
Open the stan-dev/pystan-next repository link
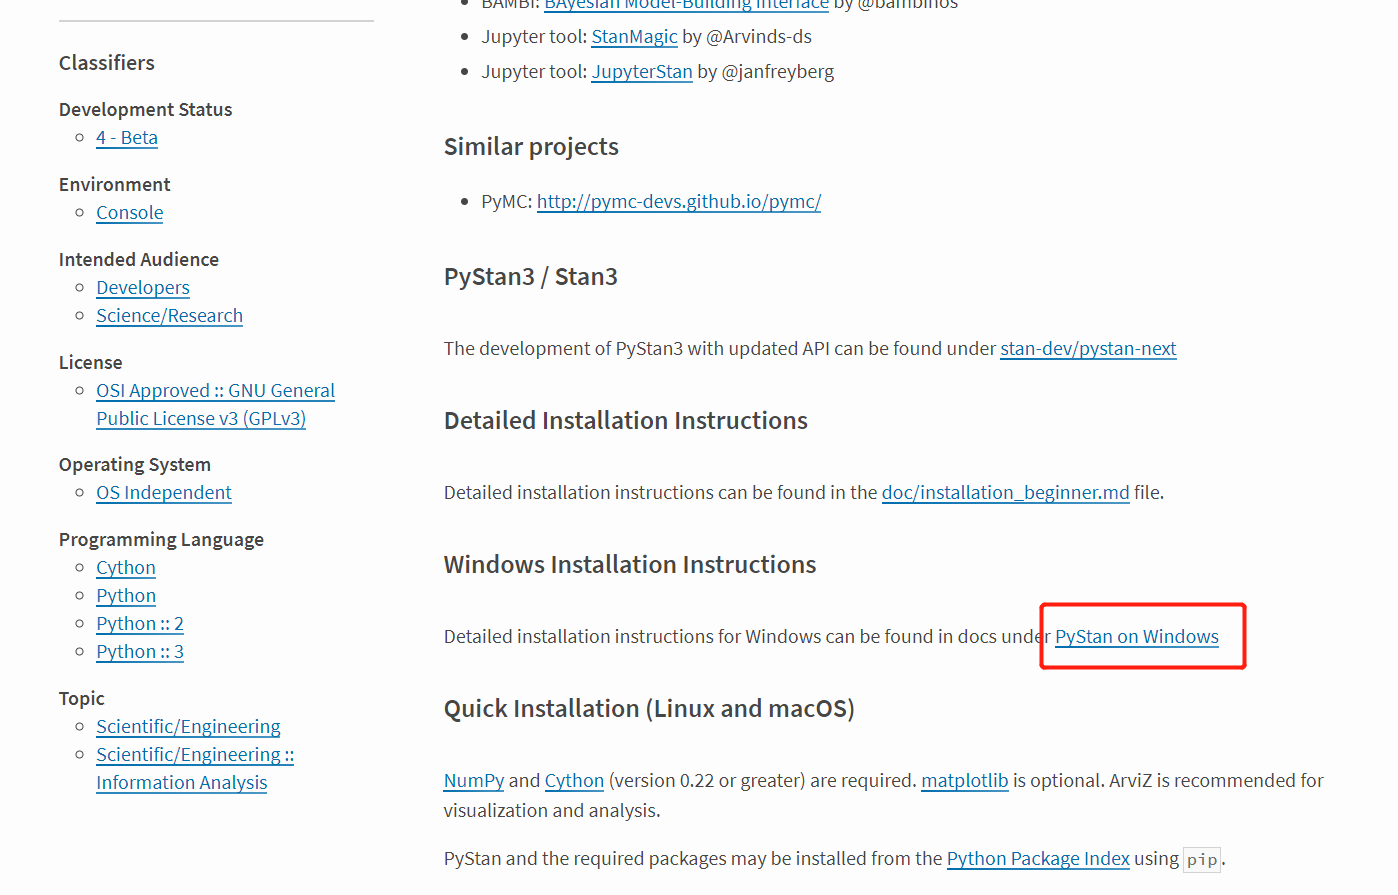(1087, 349)
